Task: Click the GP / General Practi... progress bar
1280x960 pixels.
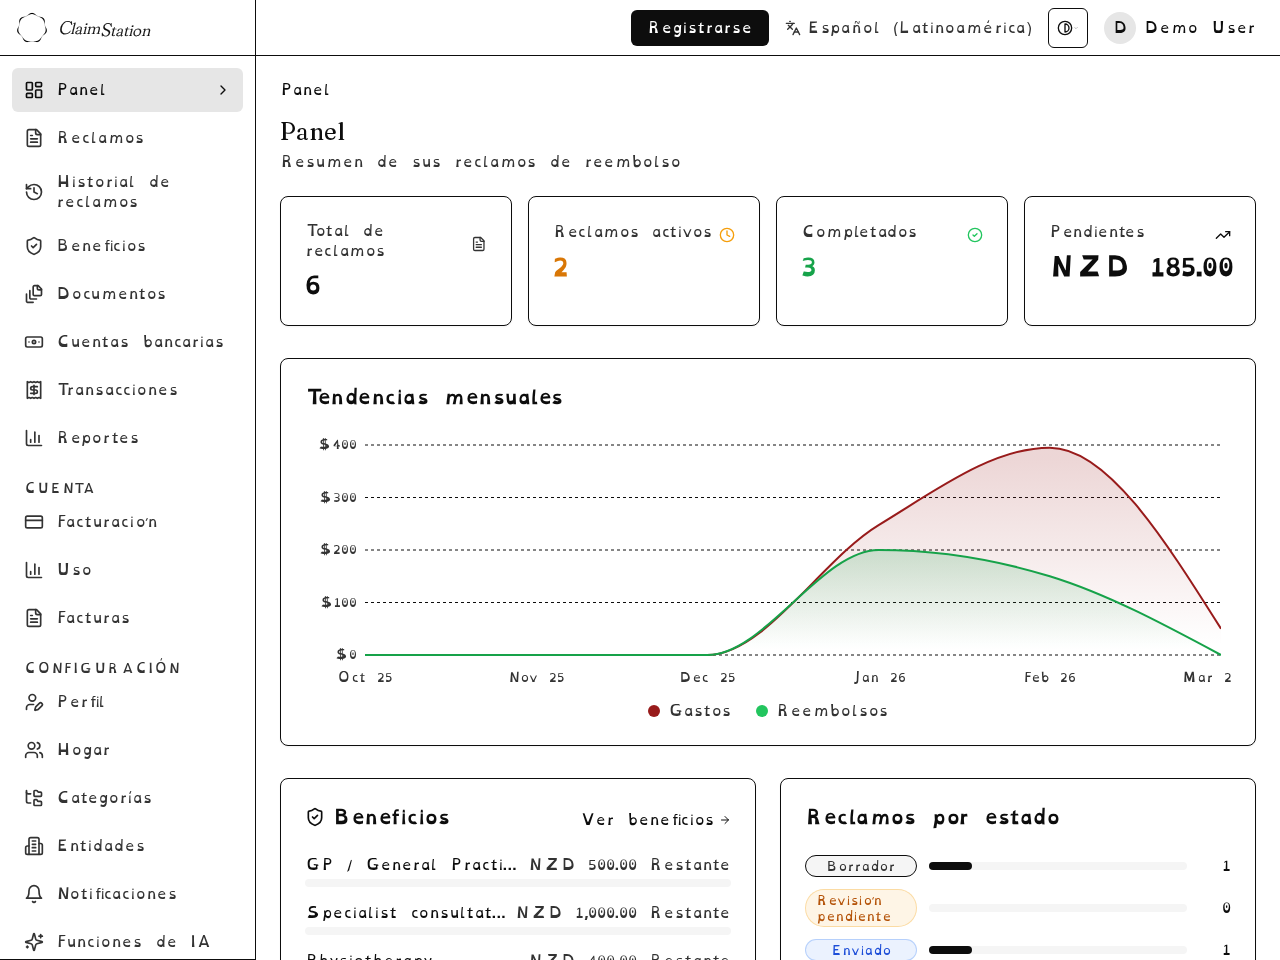Action: tap(518, 884)
